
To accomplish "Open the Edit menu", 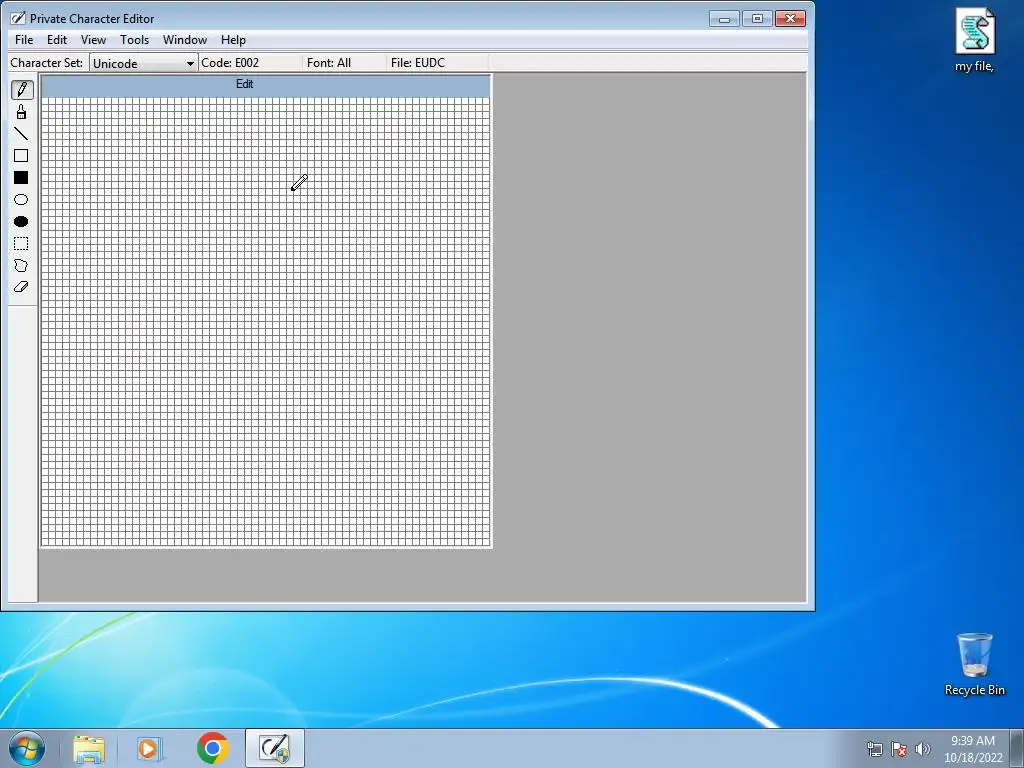I will tap(57, 40).
